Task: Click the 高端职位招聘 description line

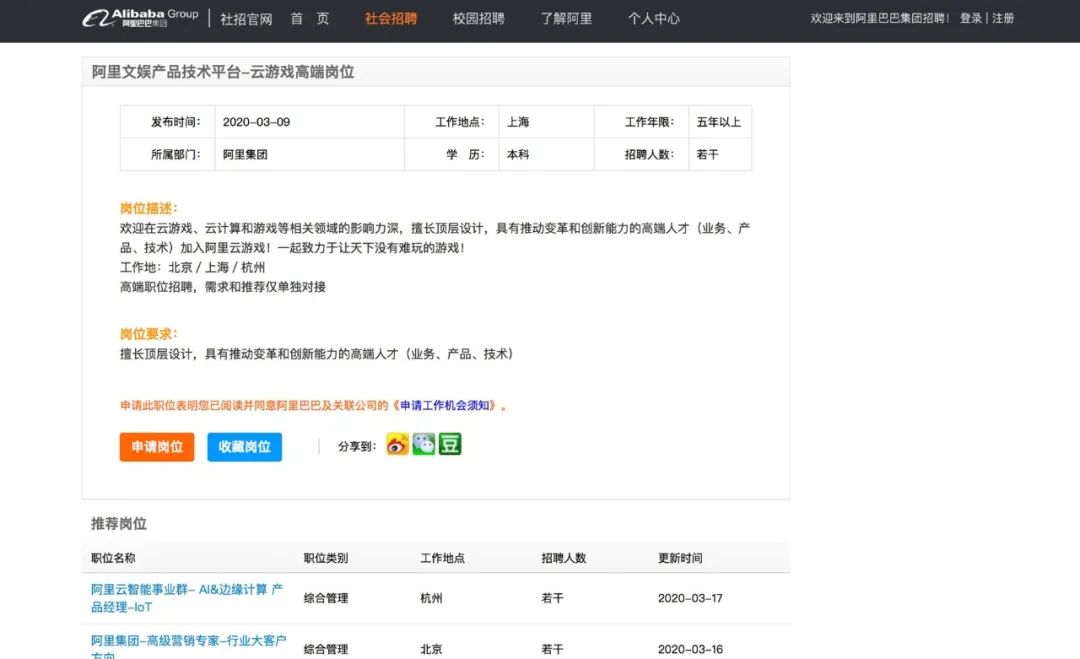Action: [223, 286]
